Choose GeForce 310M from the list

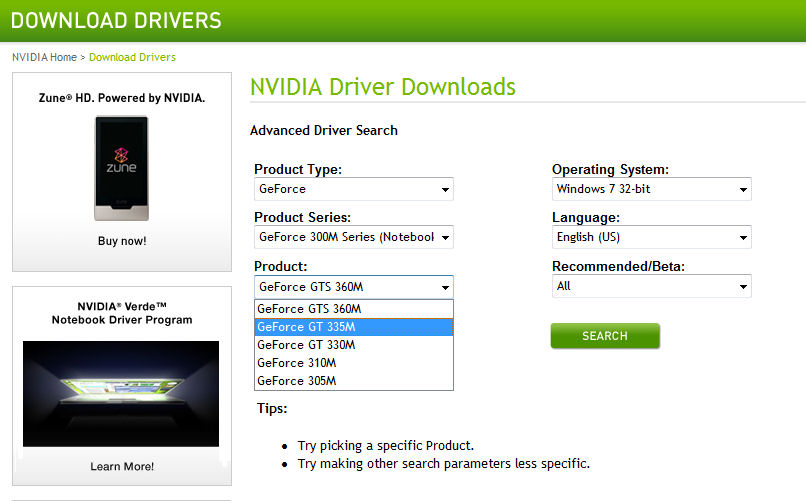(354, 363)
